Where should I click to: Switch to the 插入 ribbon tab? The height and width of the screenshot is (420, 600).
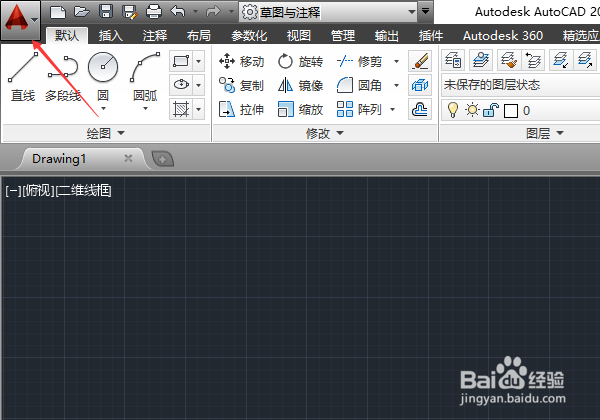click(x=111, y=36)
